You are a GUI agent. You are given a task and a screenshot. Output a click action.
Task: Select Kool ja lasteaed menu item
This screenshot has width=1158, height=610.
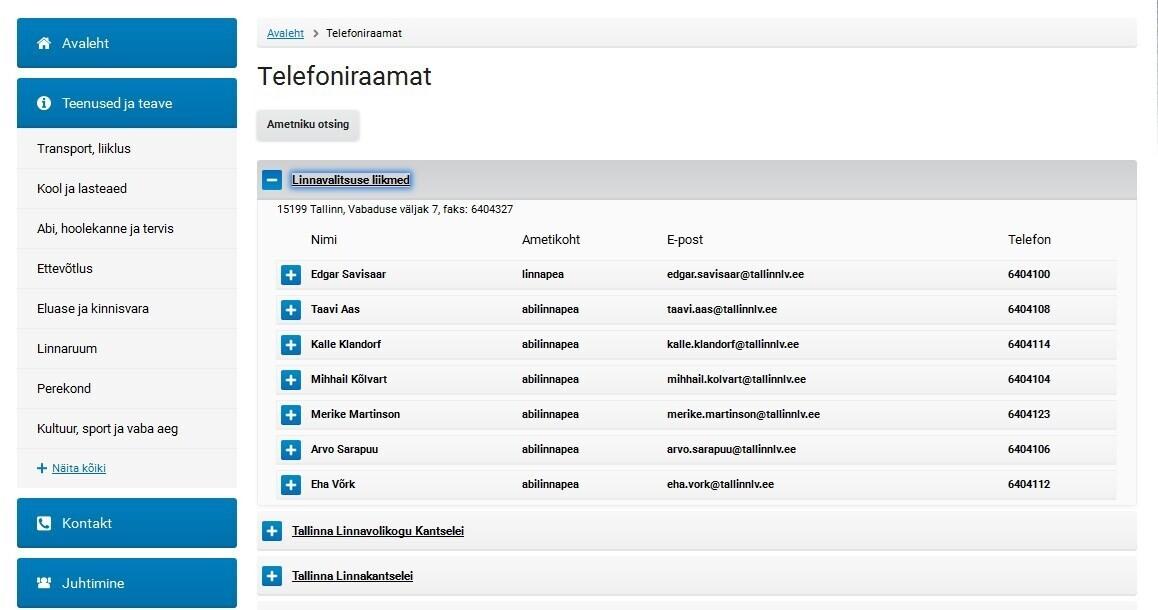(127, 188)
